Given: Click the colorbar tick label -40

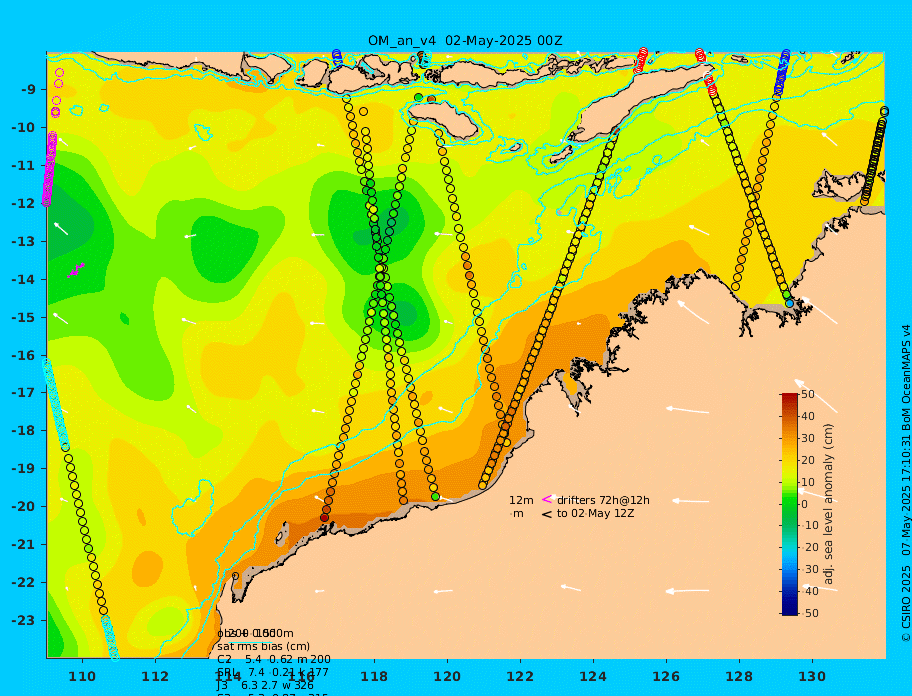Looking at the screenshot, I should 809,591.
